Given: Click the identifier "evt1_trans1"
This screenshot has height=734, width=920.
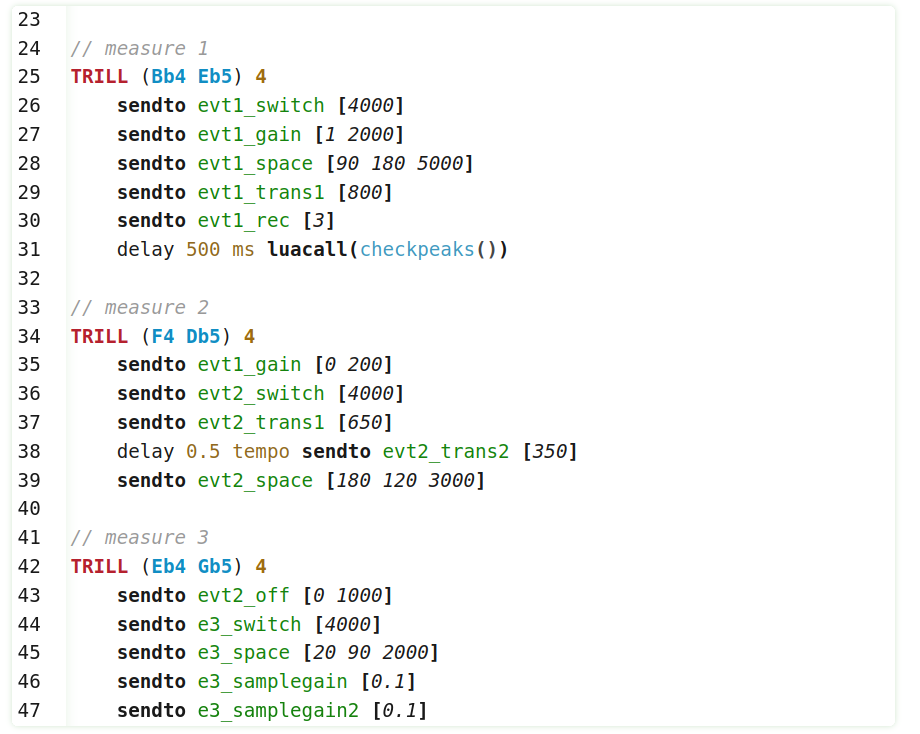Looking at the screenshot, I should [x=261, y=192].
